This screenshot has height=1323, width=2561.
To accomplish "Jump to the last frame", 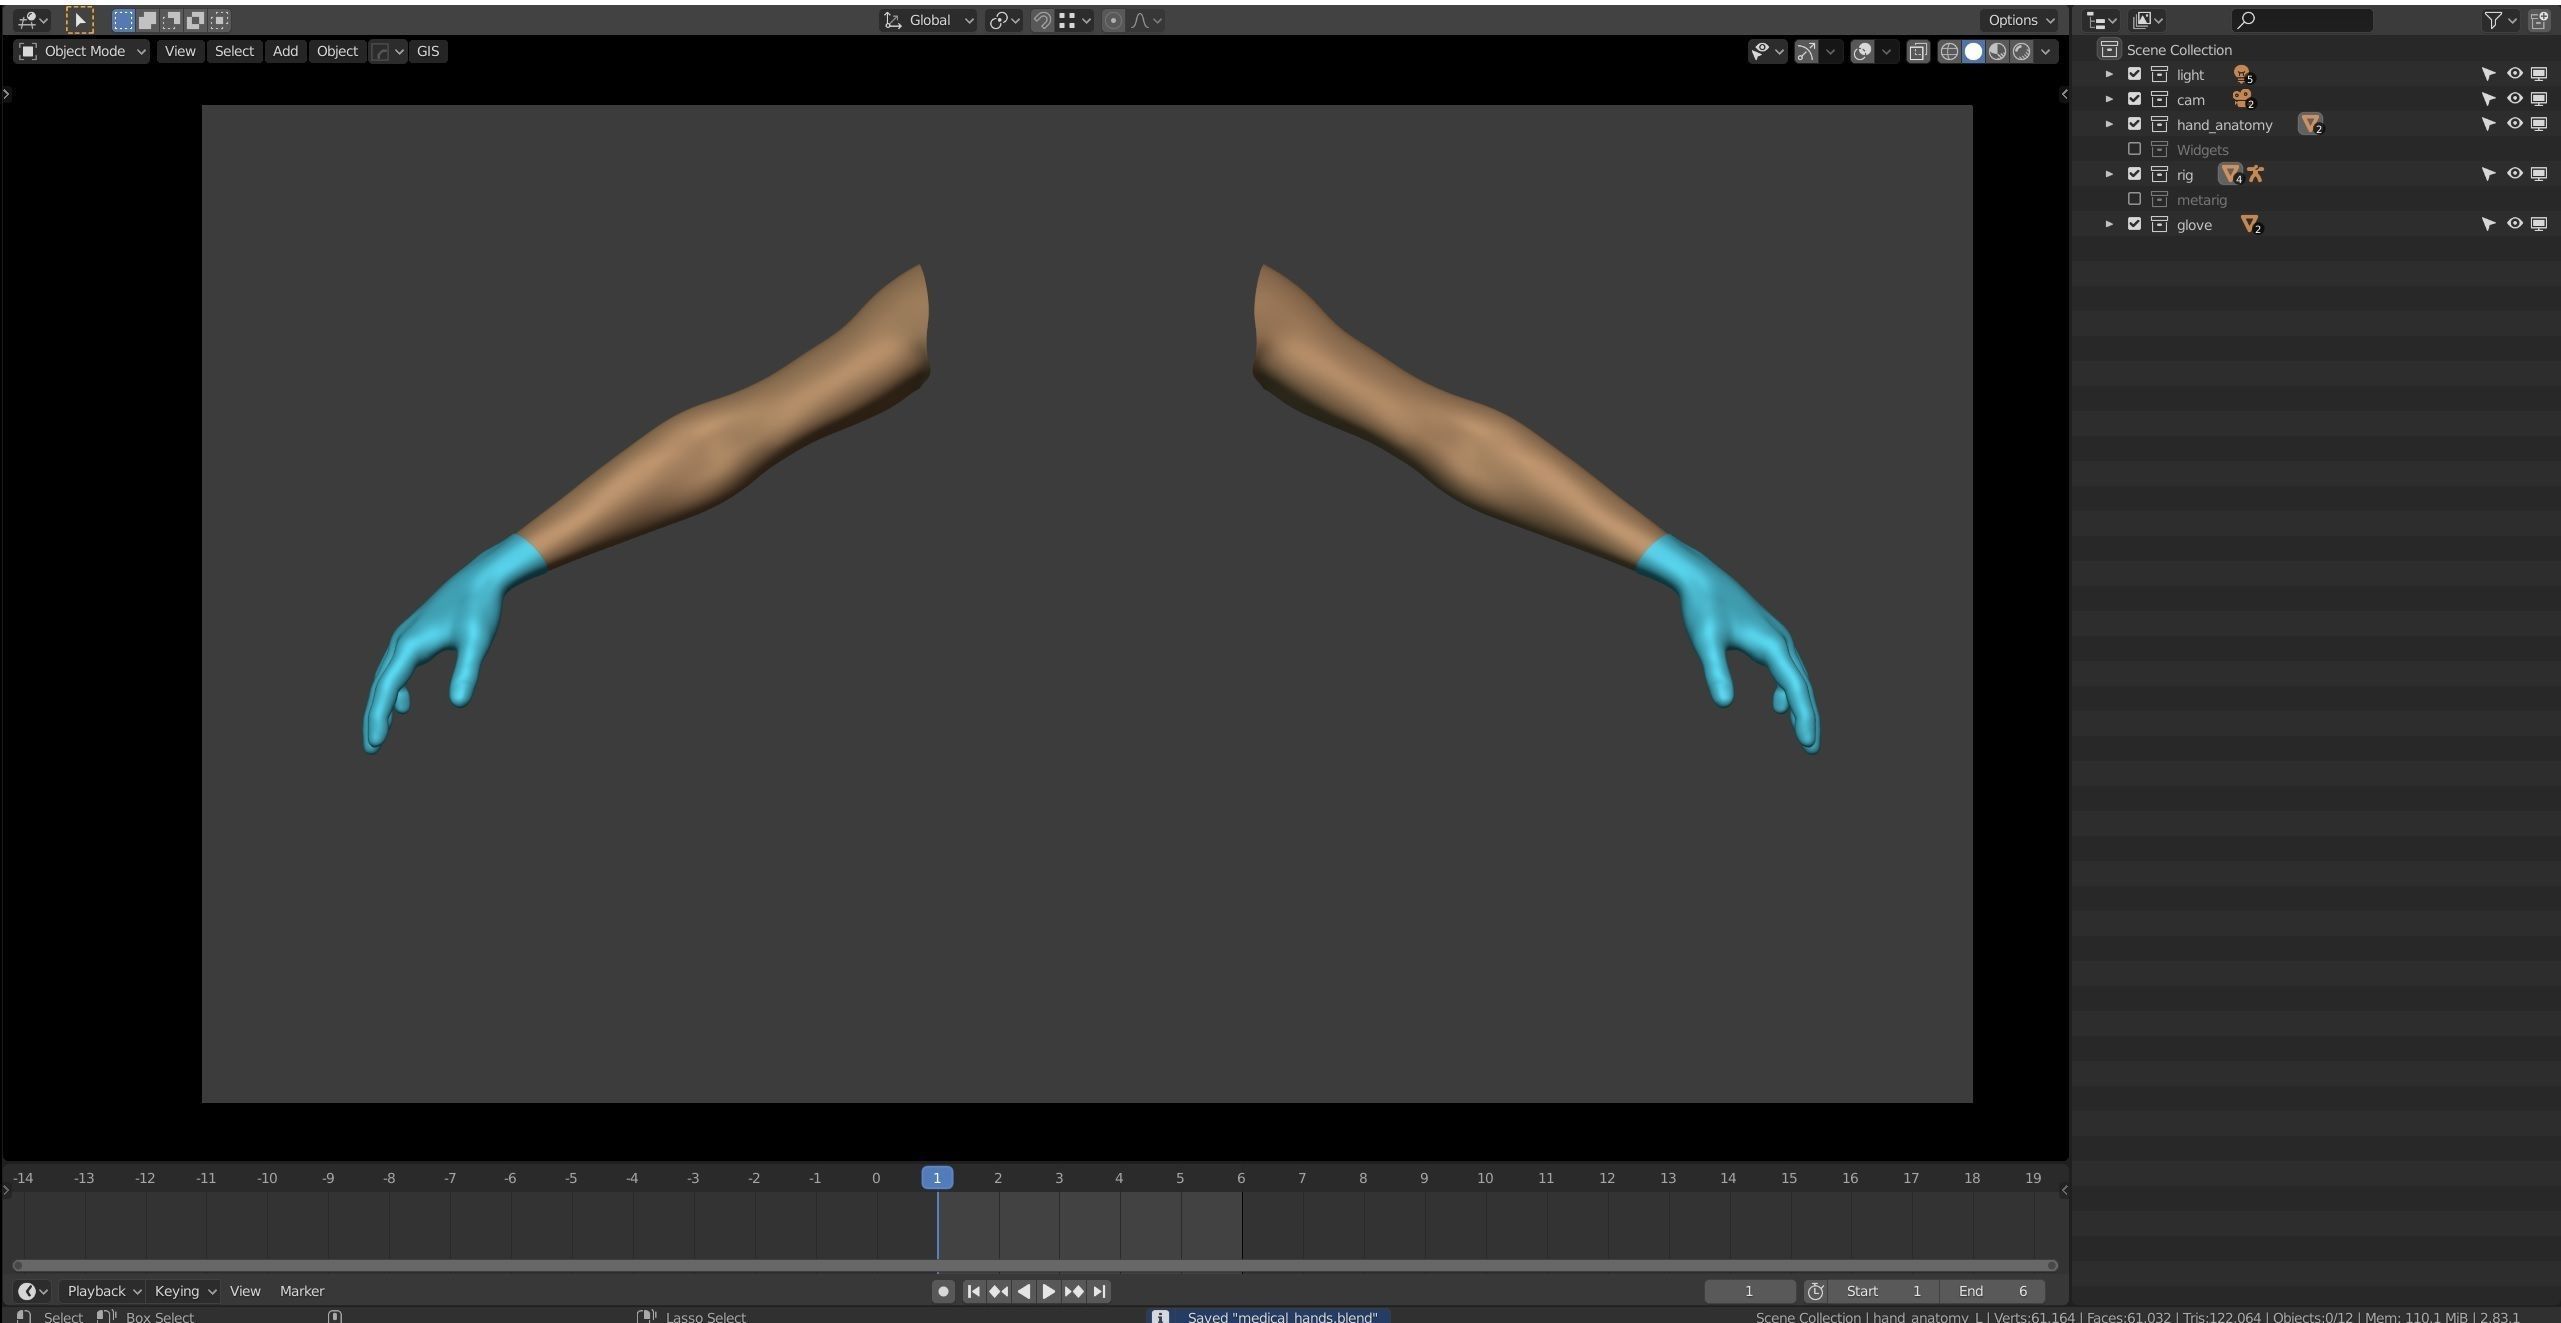I will 1099,1291.
